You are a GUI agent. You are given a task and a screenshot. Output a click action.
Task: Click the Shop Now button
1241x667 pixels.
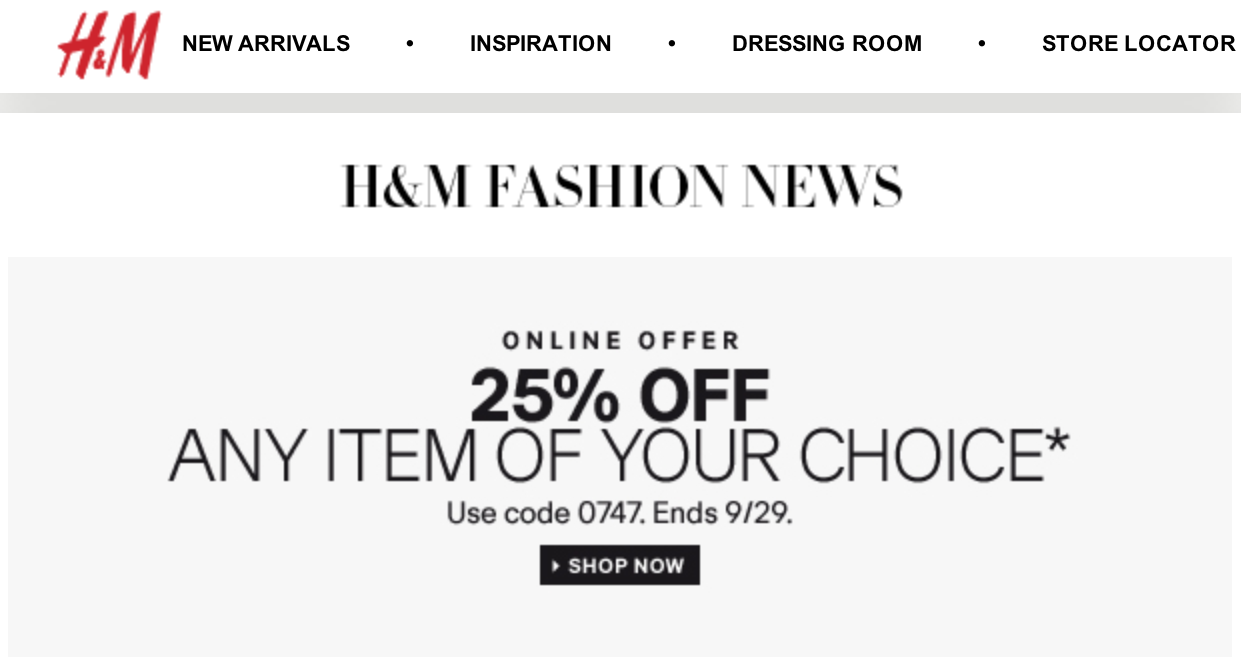[x=620, y=565]
